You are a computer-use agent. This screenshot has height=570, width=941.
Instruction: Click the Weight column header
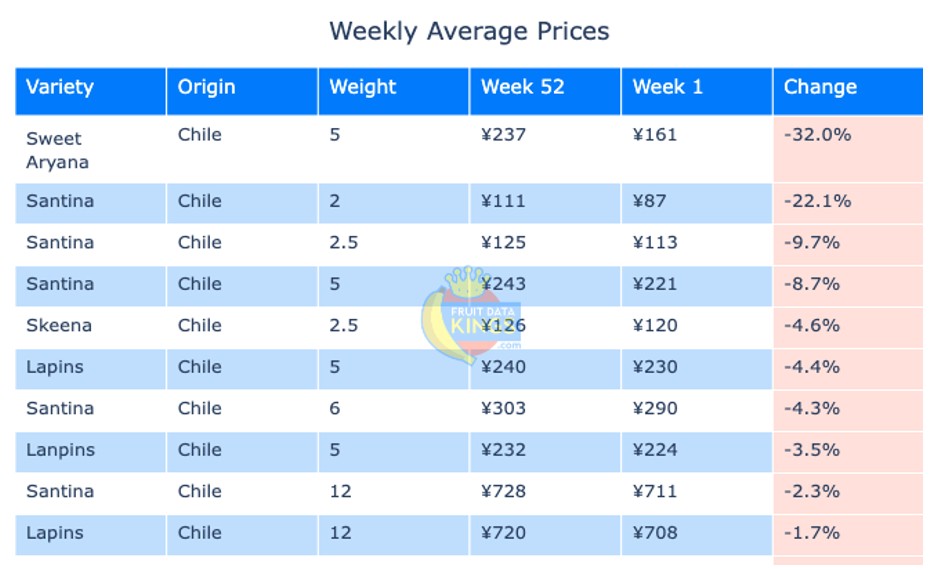pos(363,87)
